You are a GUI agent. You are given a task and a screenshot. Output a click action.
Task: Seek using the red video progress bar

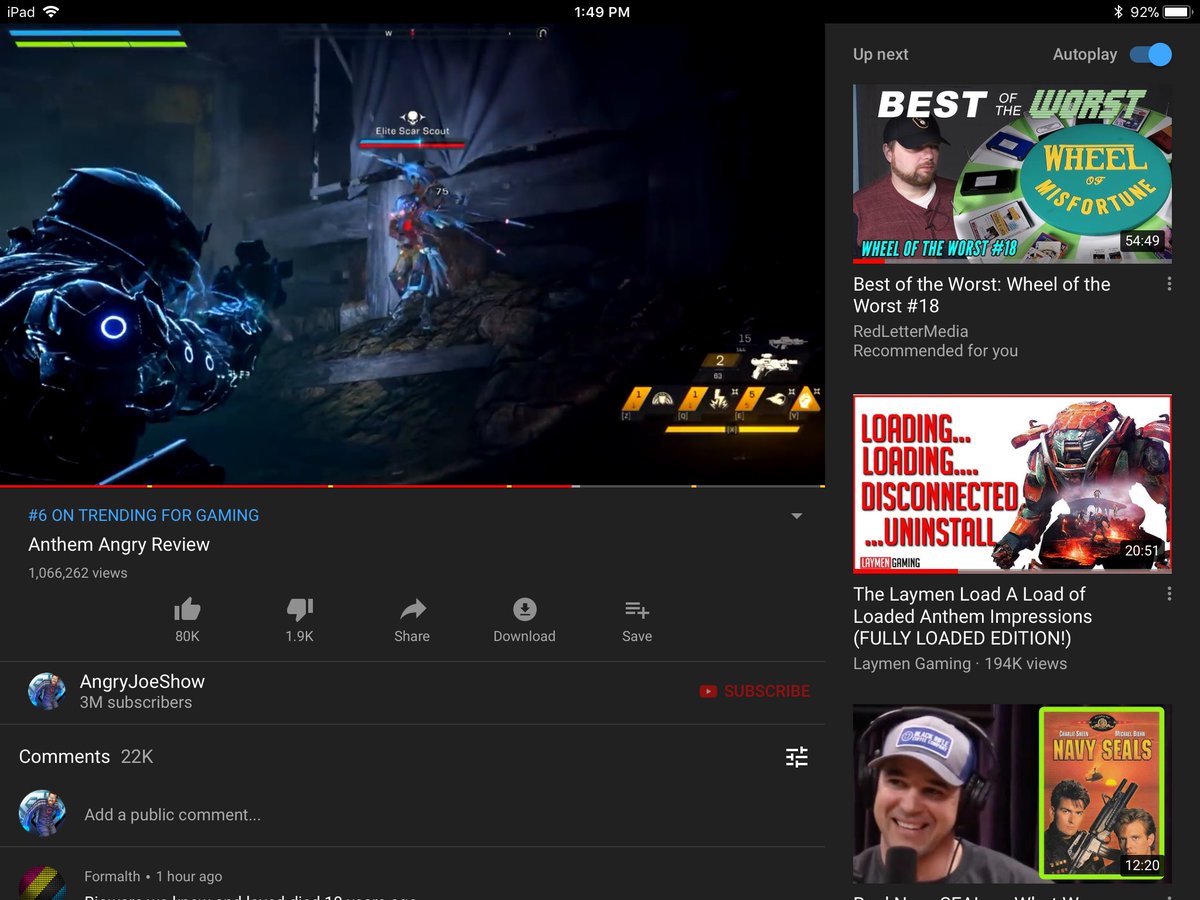pos(288,486)
